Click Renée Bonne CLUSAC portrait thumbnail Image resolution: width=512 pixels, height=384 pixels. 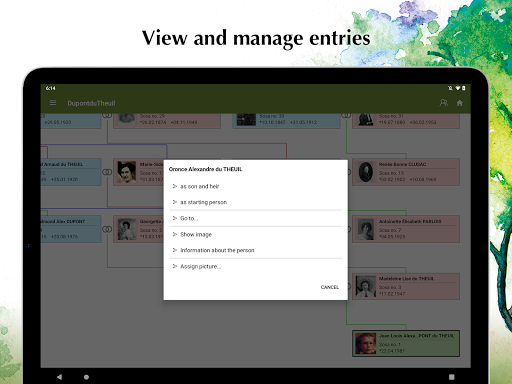tap(366, 172)
